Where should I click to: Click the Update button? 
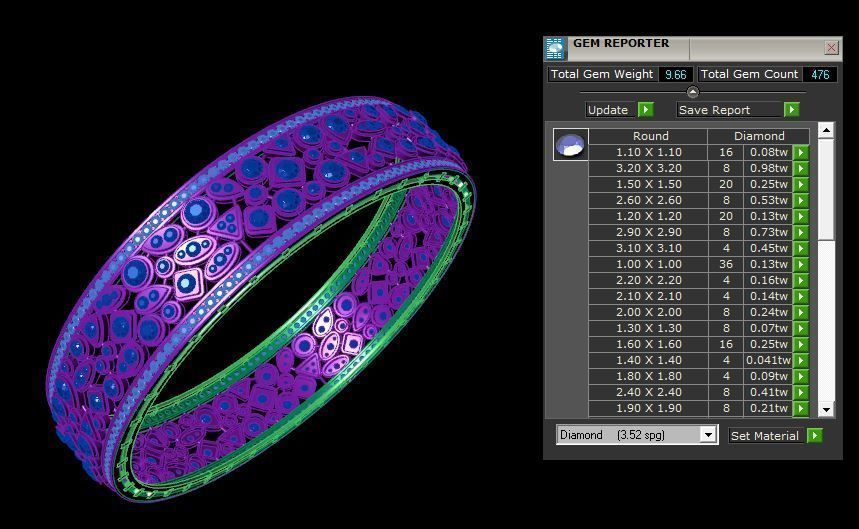[611, 110]
